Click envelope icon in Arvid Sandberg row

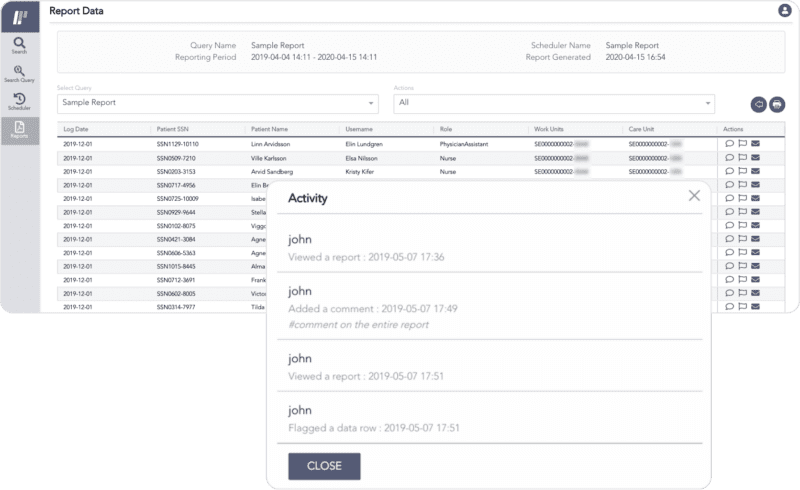coord(755,172)
